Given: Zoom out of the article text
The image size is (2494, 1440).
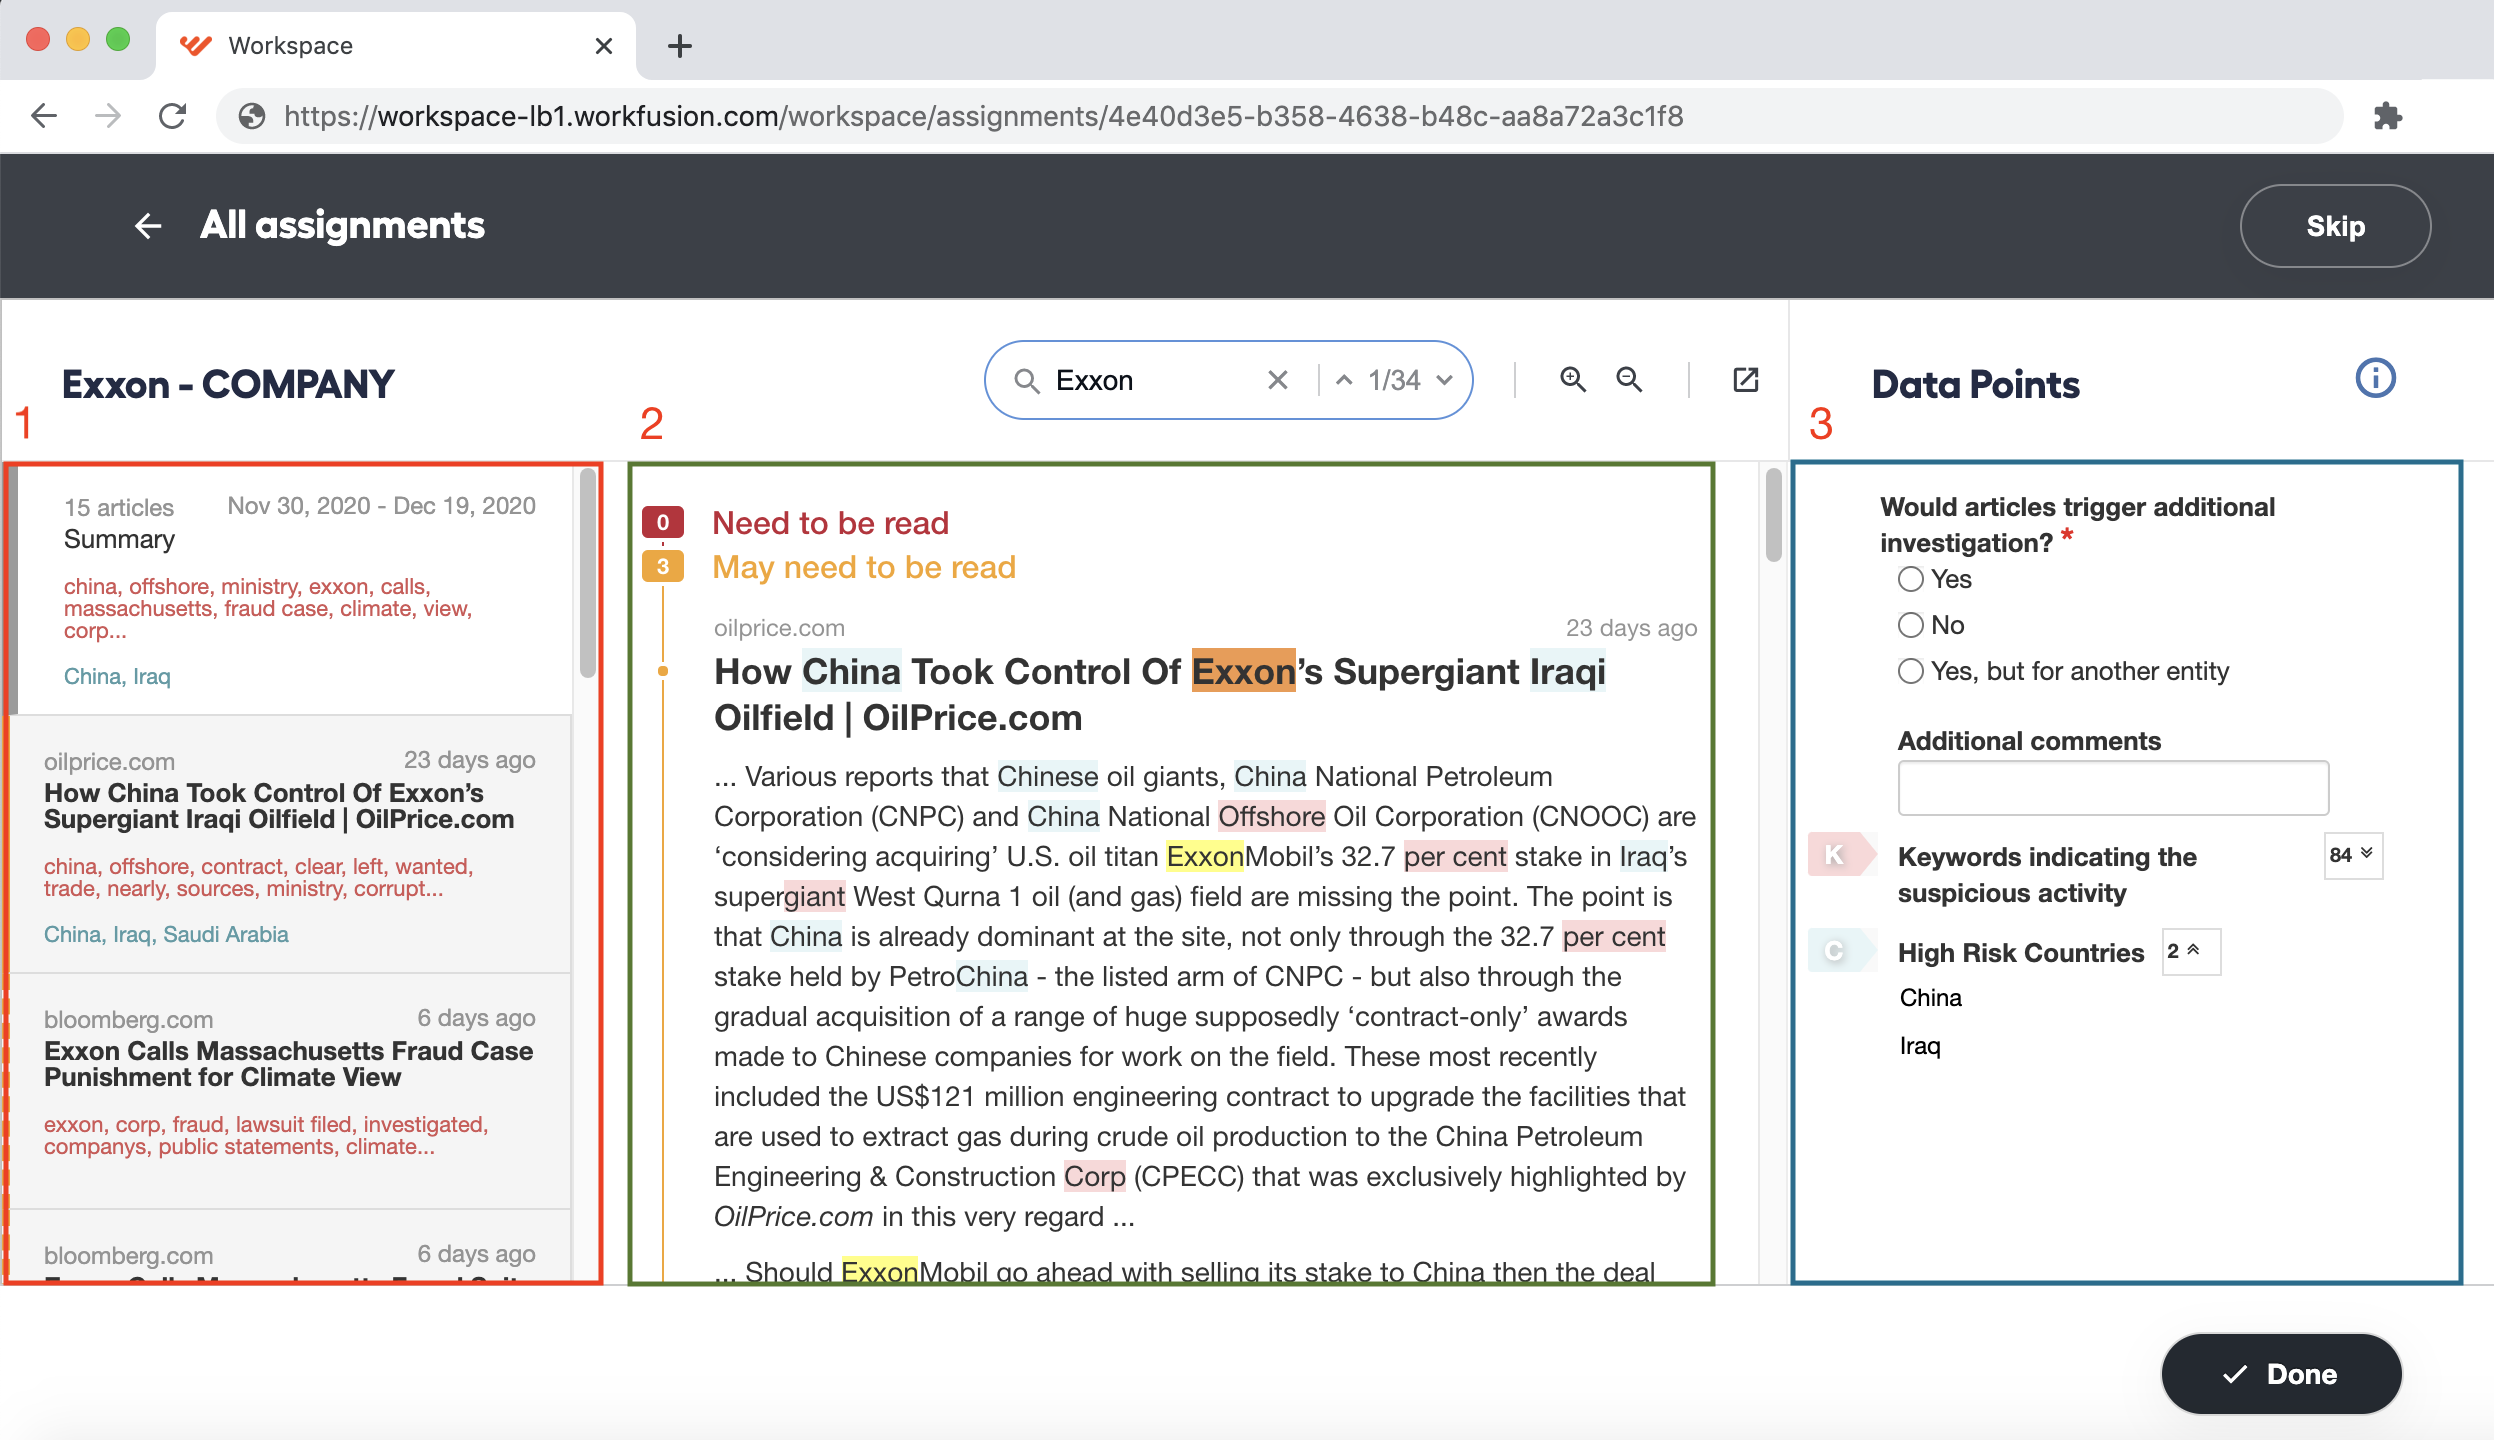Looking at the screenshot, I should tap(1629, 380).
